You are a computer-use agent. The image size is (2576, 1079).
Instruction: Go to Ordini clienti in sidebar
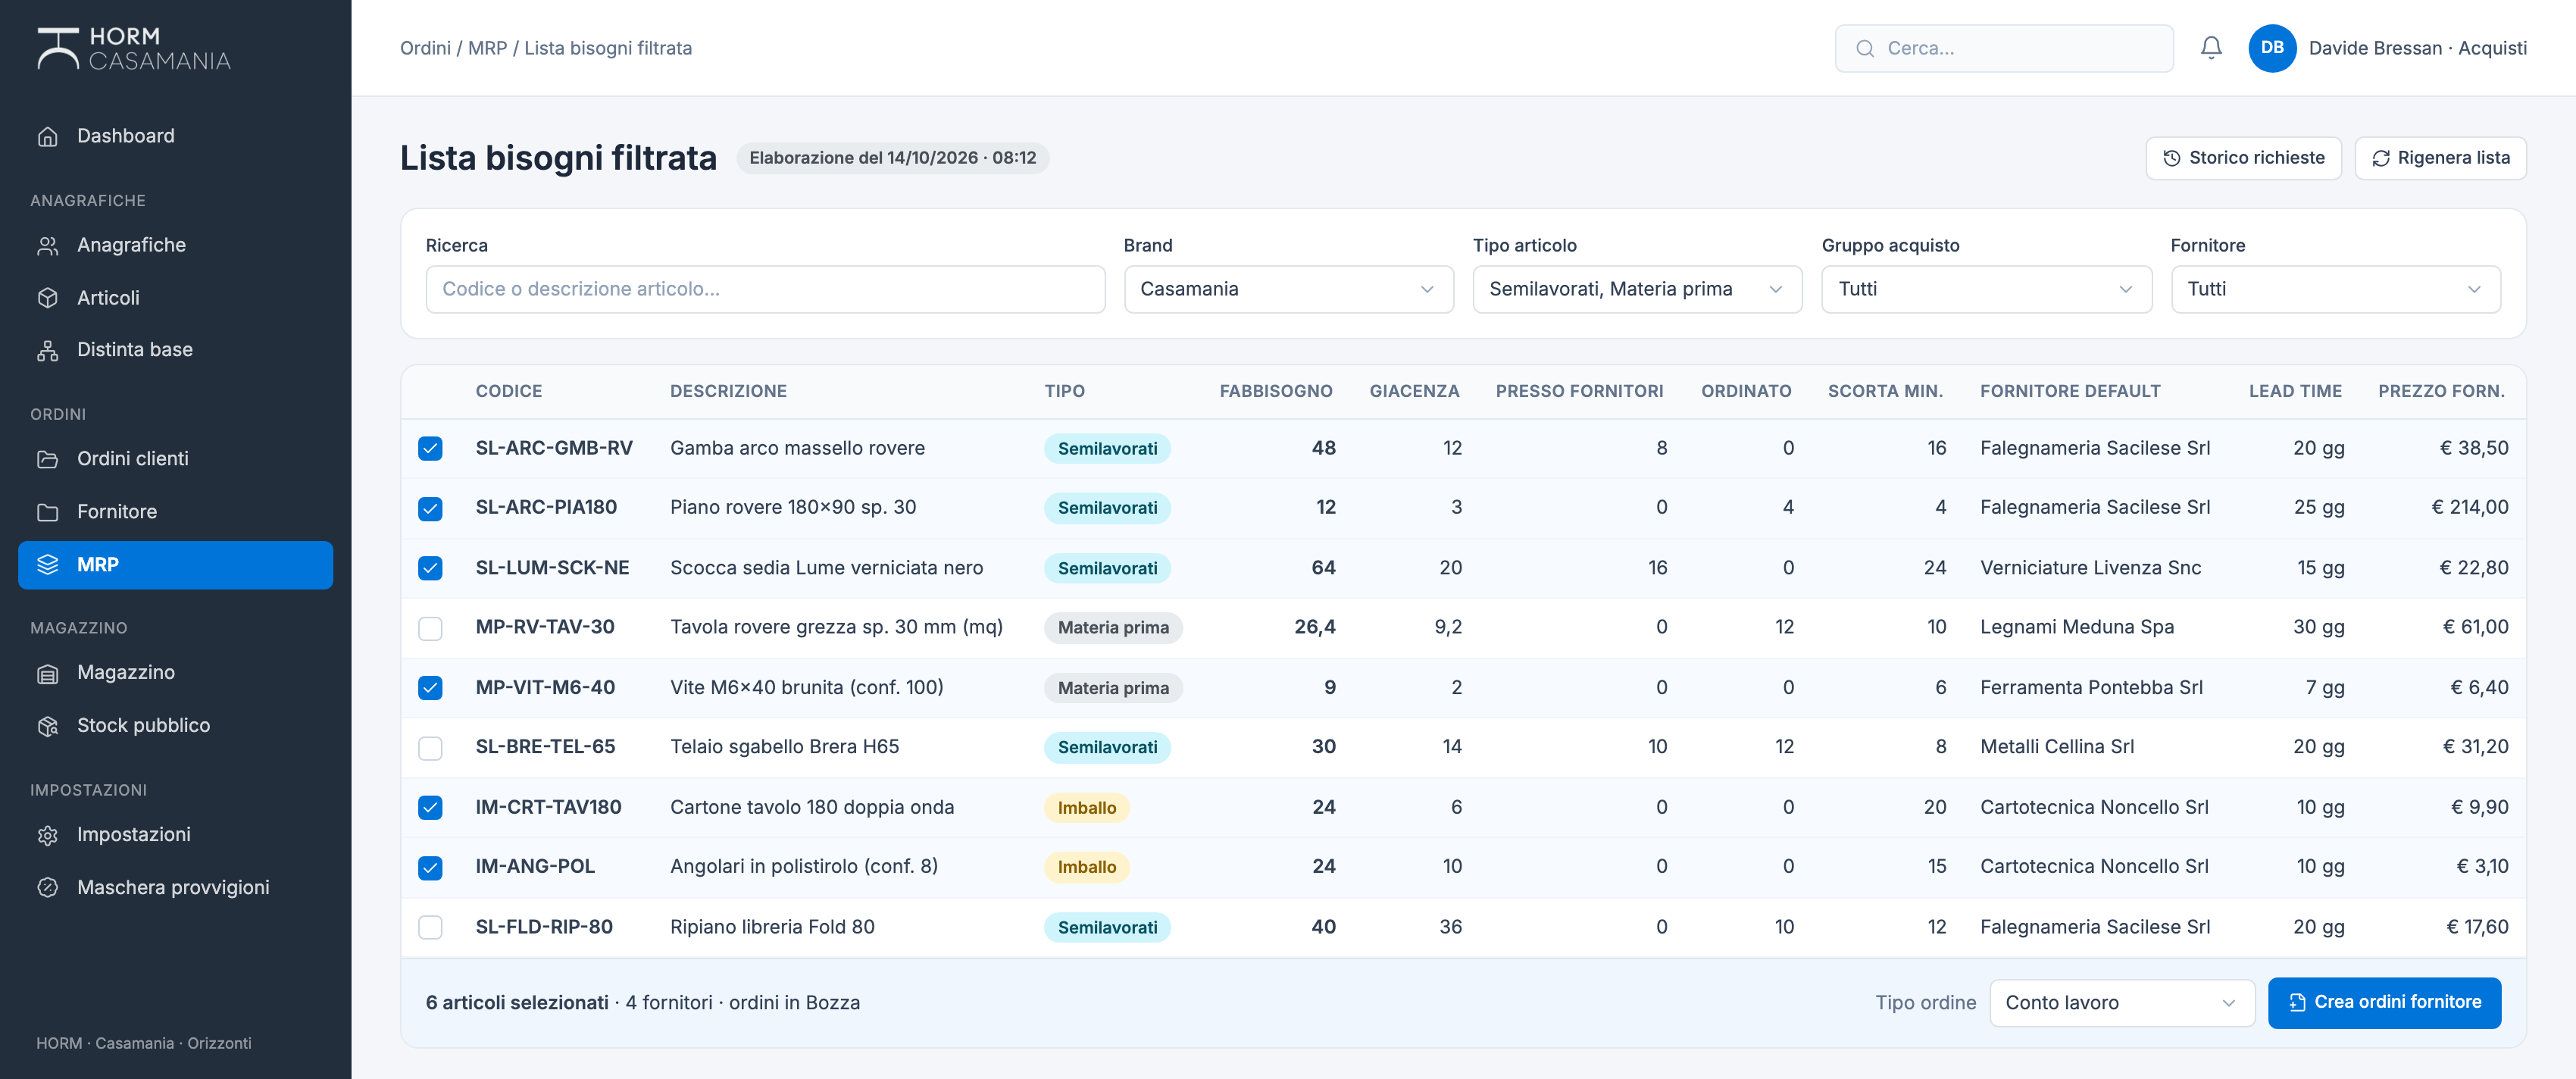click(175, 459)
